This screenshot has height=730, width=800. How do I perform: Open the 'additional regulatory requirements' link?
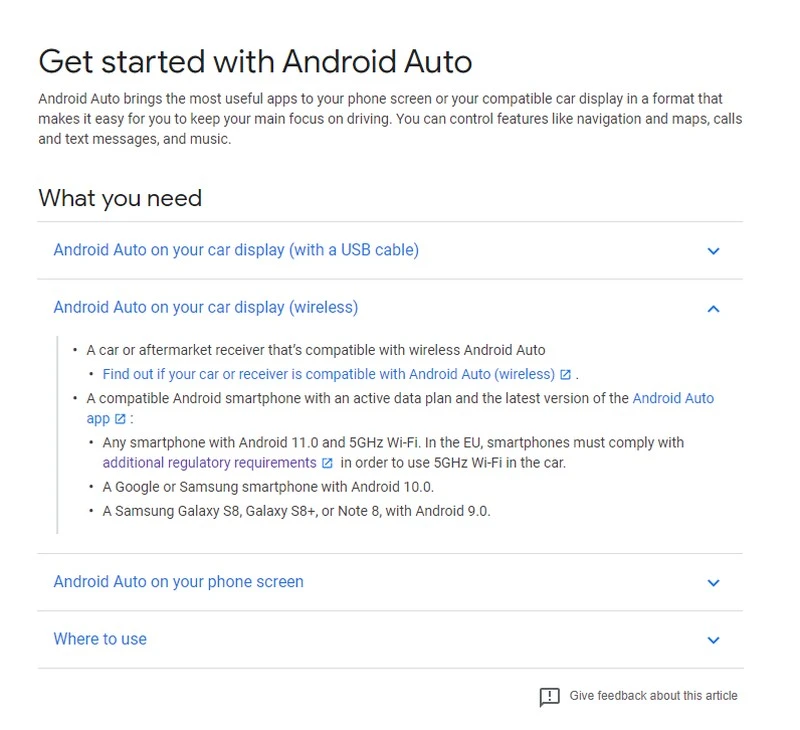click(x=212, y=462)
